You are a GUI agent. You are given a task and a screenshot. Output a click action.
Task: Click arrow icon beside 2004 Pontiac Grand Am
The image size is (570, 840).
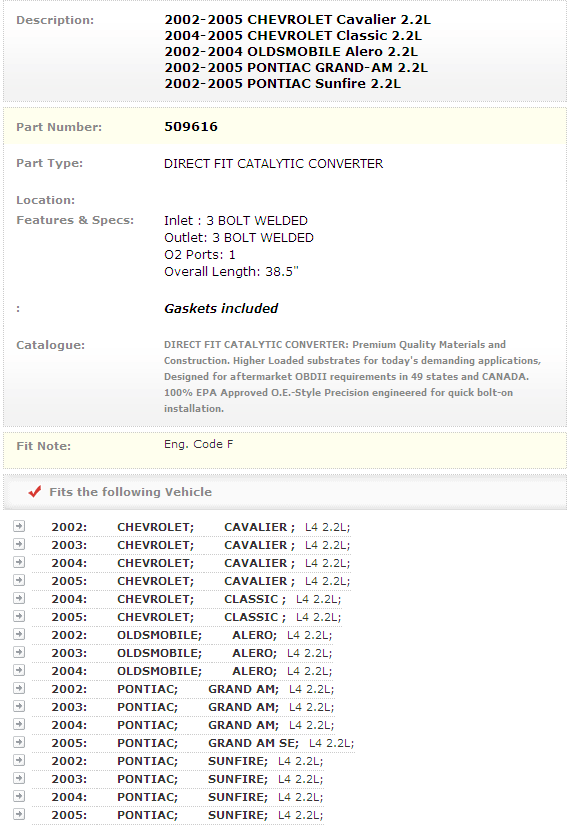pyautogui.click(x=19, y=724)
